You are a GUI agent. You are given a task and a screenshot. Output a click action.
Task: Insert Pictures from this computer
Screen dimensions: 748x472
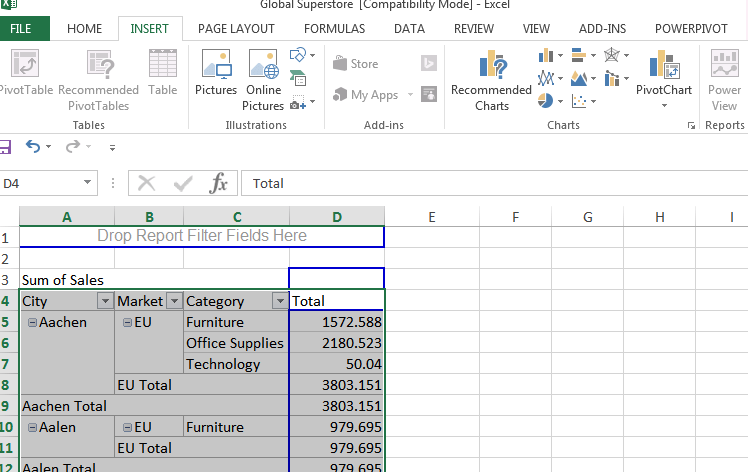click(x=216, y=72)
